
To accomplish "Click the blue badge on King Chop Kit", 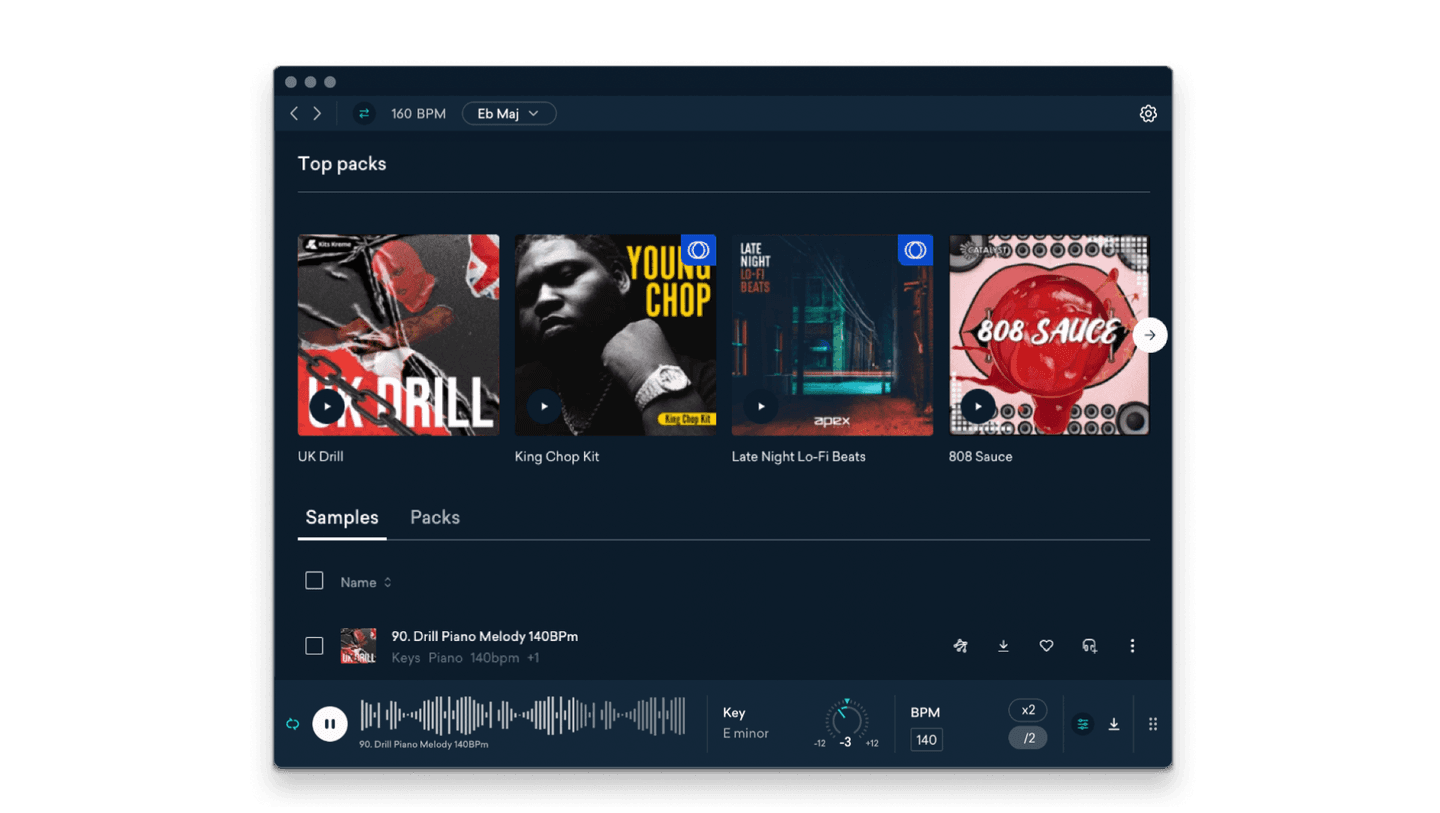I will click(x=698, y=250).
